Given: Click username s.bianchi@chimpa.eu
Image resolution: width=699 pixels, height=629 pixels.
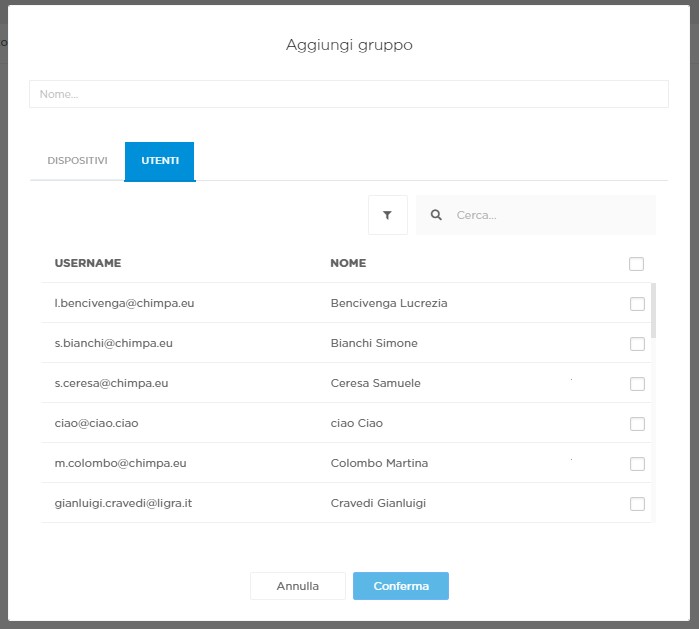Looking at the screenshot, I should pos(114,343).
